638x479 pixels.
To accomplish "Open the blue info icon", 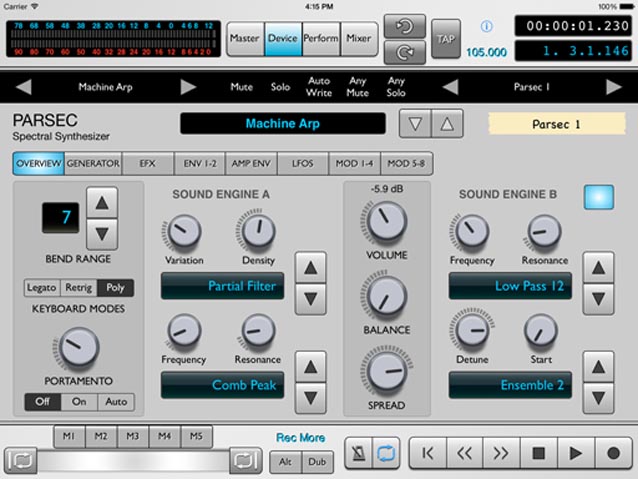I will pos(487,26).
